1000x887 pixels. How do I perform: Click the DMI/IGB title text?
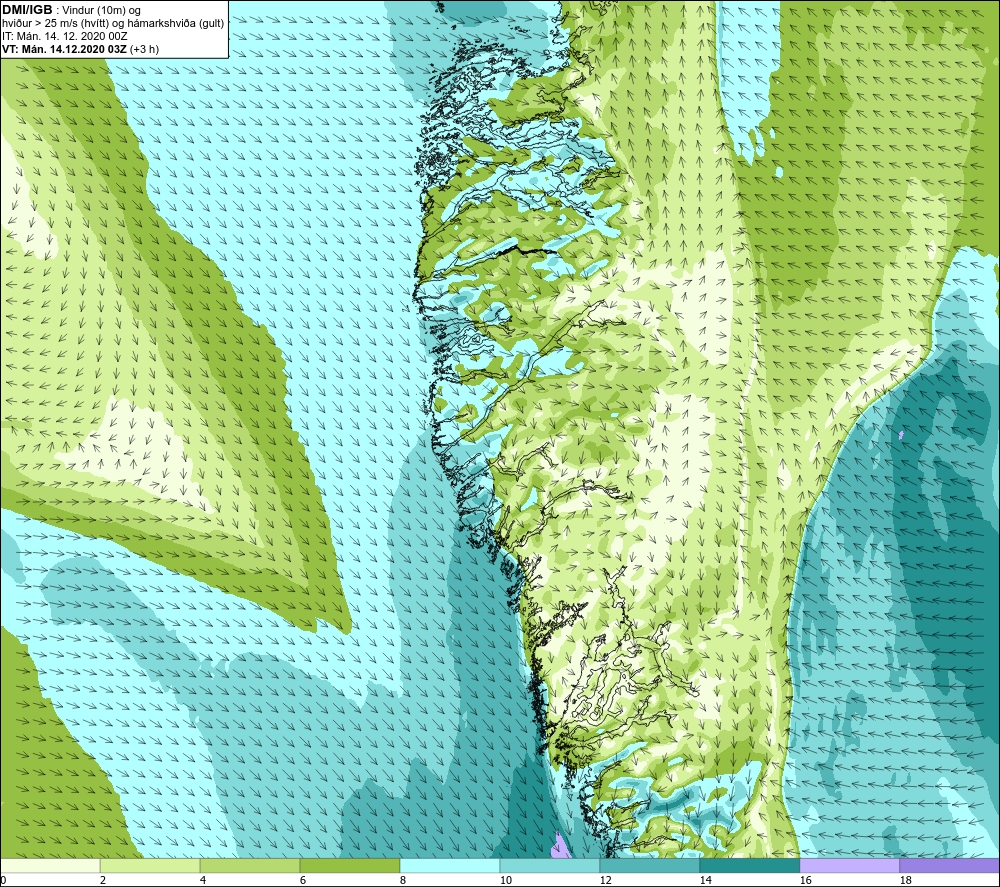pyautogui.click(x=27, y=10)
